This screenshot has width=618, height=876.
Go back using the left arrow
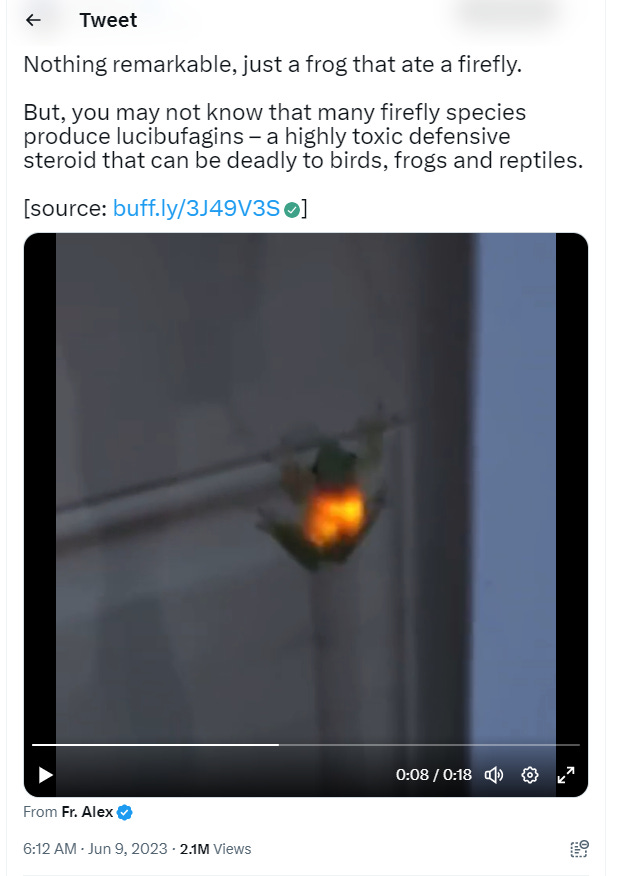[34, 20]
